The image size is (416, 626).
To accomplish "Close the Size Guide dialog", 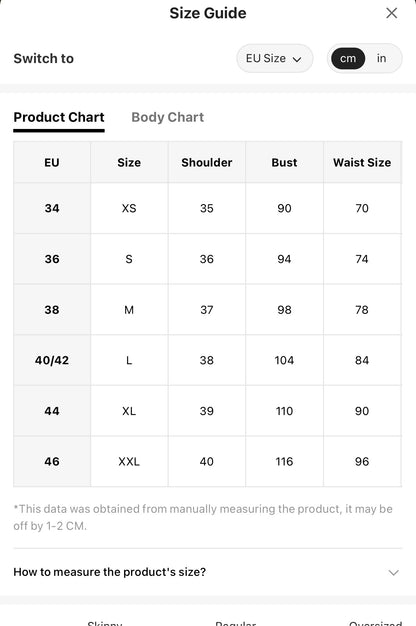I will point(391,13).
